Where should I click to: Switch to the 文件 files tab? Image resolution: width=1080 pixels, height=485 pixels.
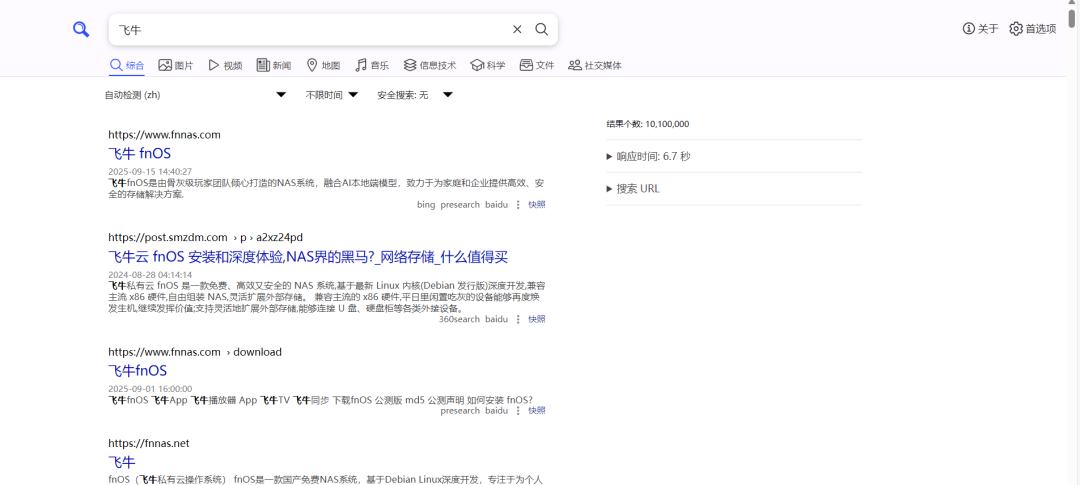[x=537, y=65]
